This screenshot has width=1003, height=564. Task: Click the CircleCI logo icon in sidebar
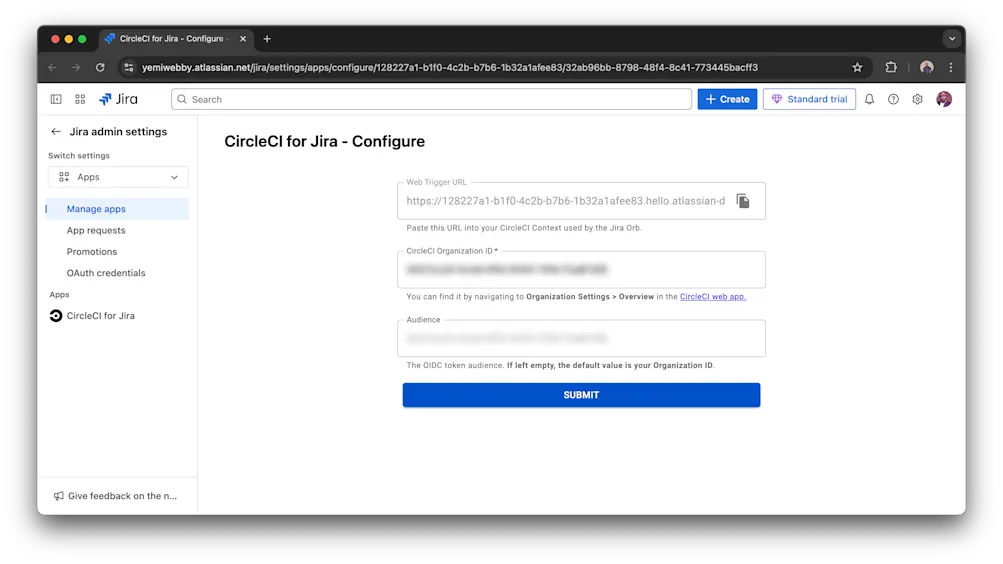point(56,316)
